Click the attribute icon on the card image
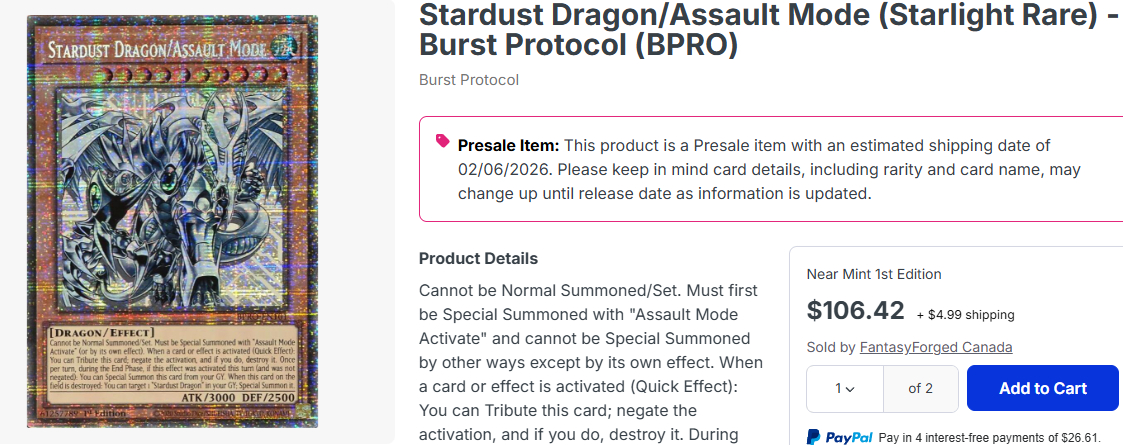The height and width of the screenshot is (445, 1123). (x=287, y=50)
